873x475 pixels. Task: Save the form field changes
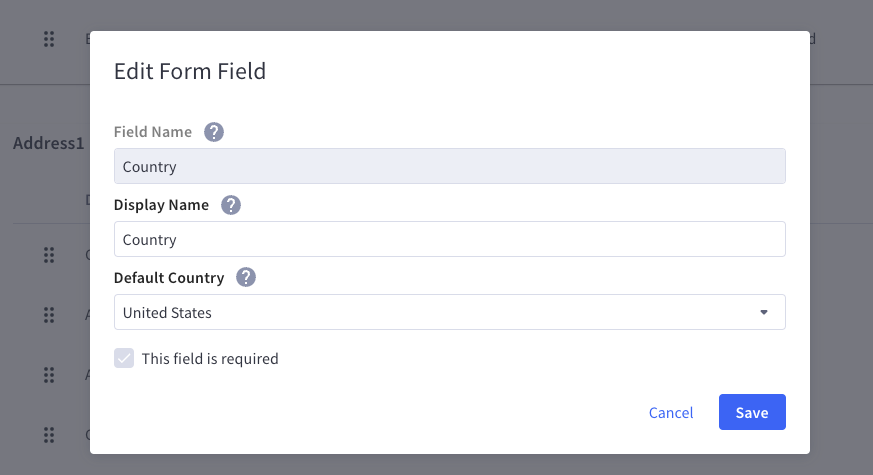(752, 412)
